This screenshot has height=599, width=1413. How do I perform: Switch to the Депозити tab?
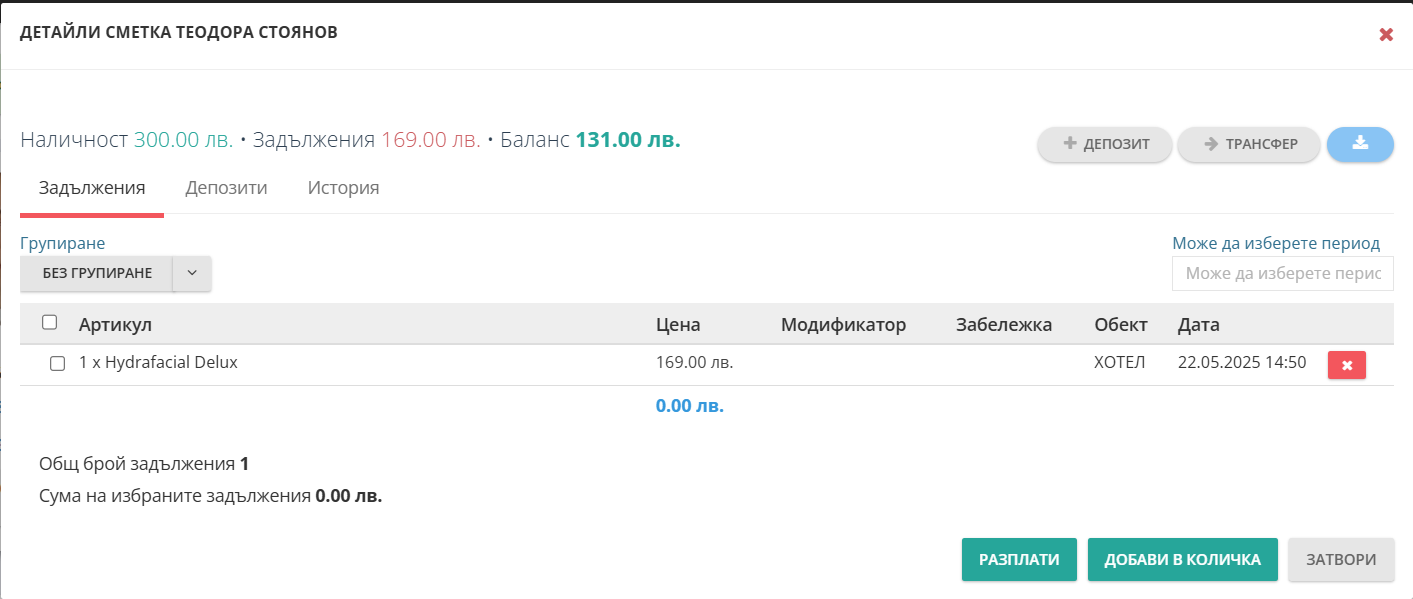226,187
